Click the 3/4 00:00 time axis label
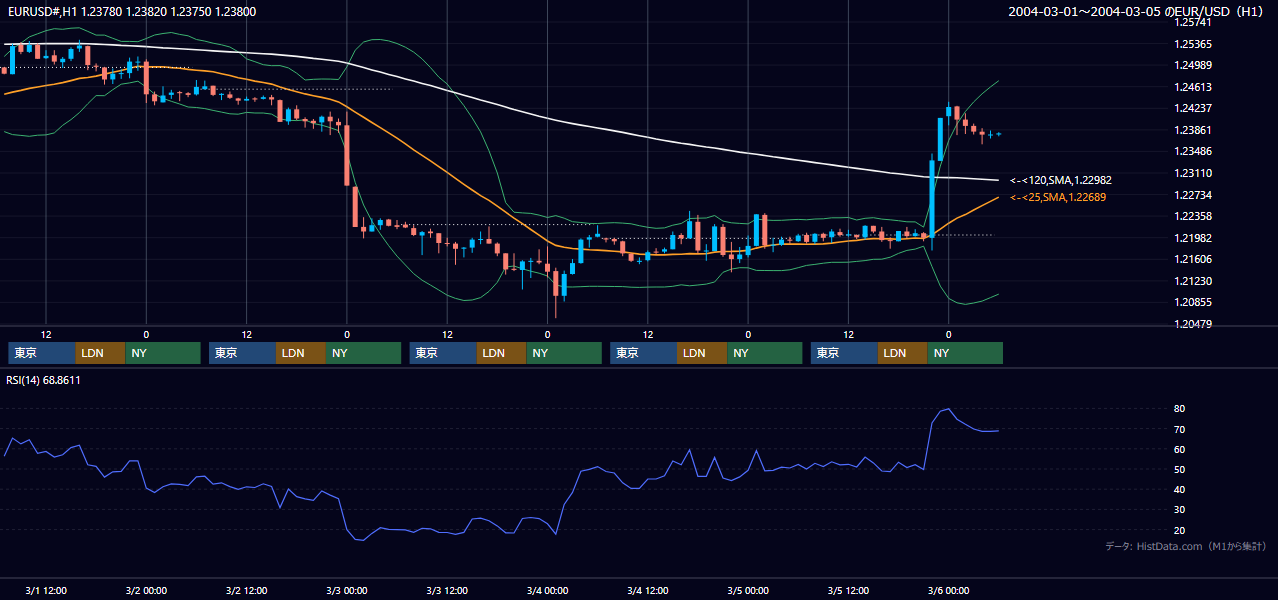Screen dimensions: 1278x600 [x=548, y=590]
